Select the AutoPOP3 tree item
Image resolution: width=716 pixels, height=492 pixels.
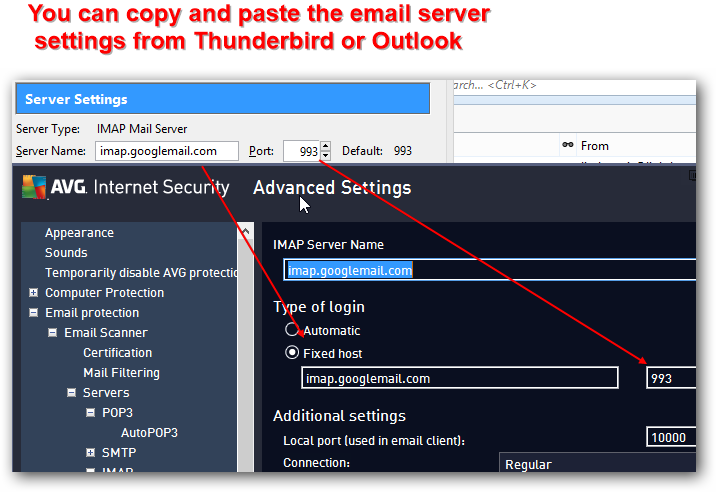149,433
